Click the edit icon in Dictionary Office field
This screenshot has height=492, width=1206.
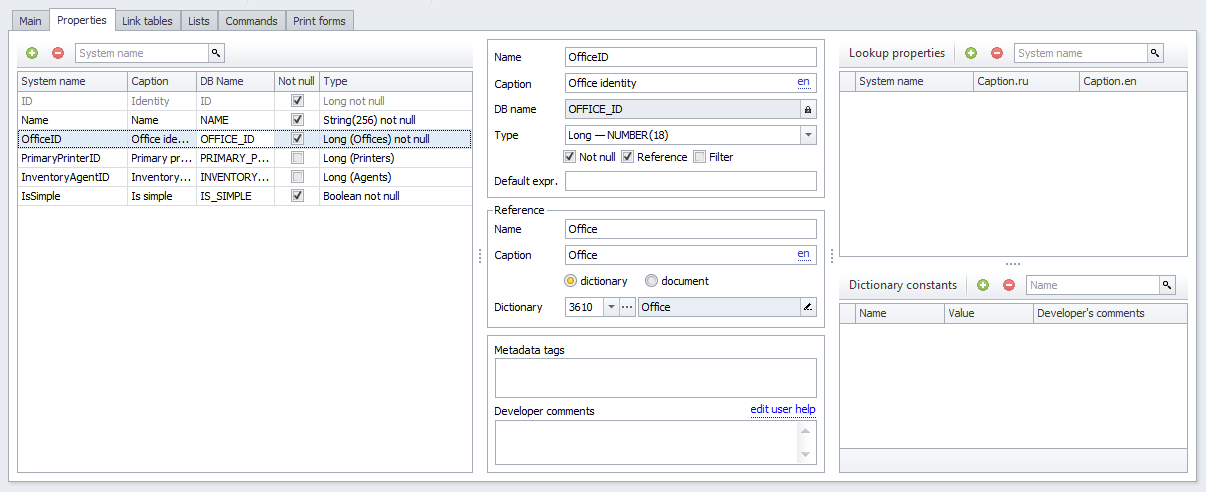(808, 307)
